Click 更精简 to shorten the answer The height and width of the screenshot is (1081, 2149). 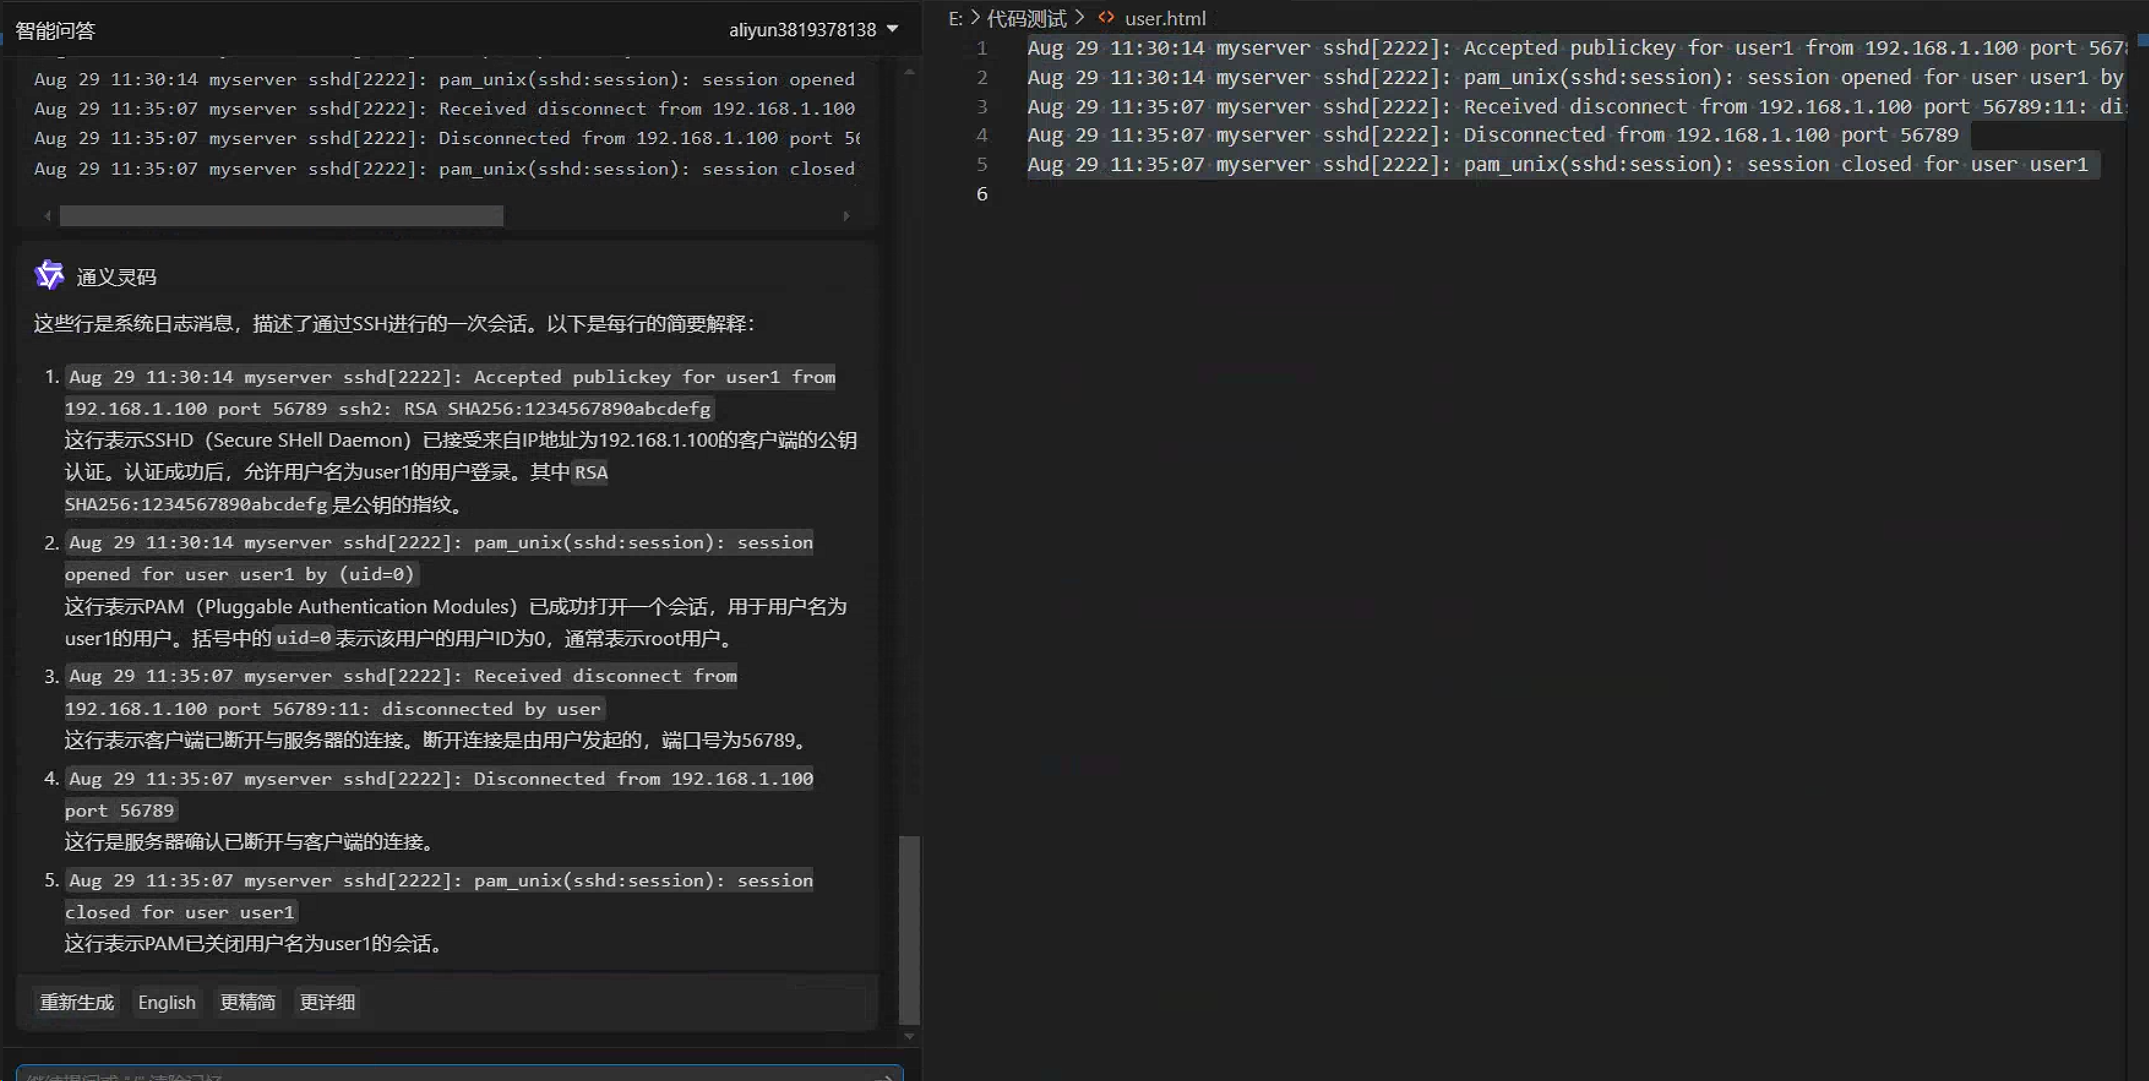click(247, 1002)
